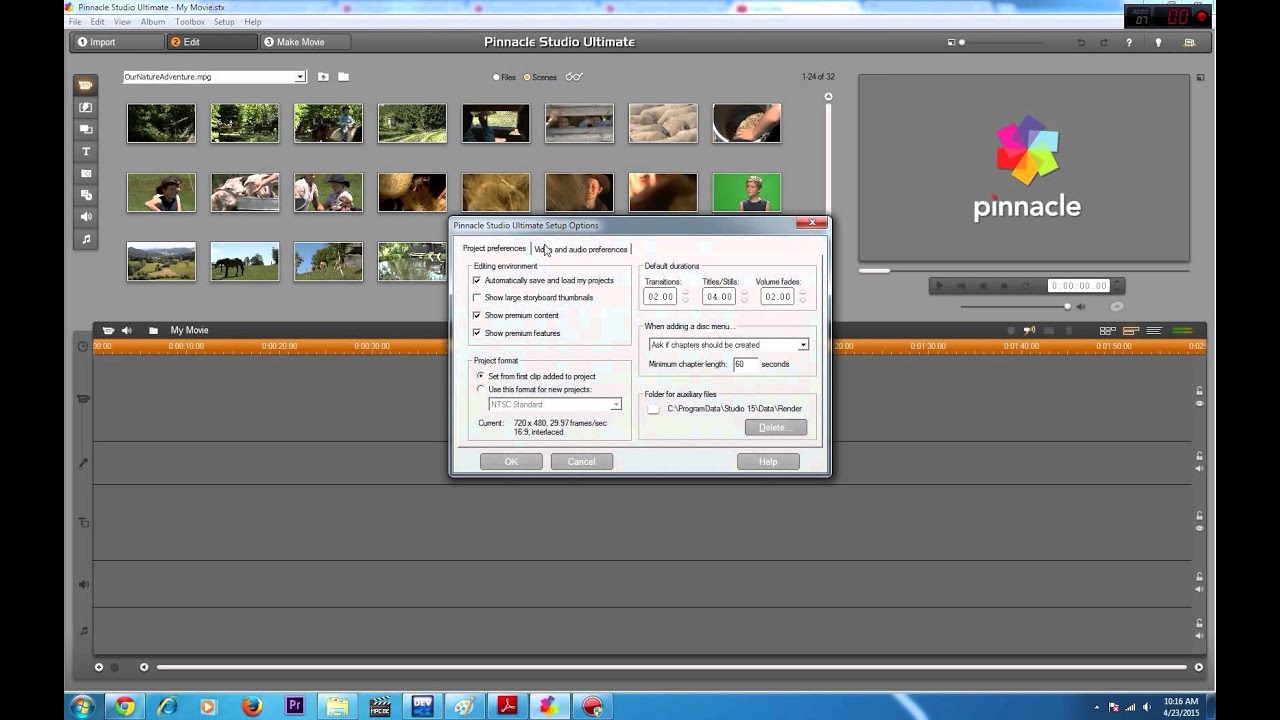Open the video toolbox camera icon on timeline

click(108, 330)
